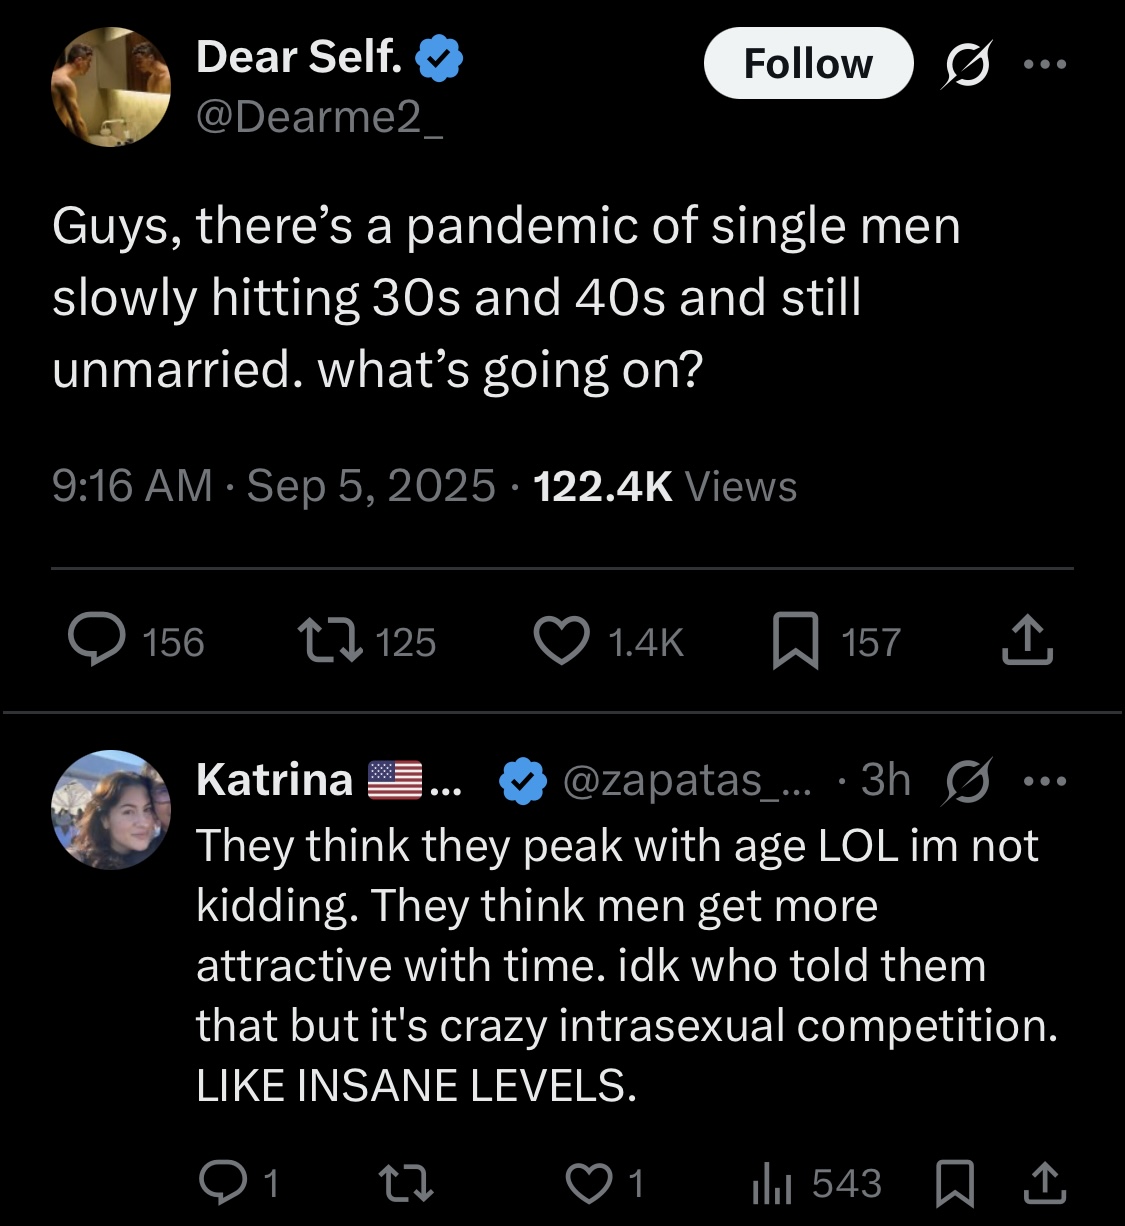Viewport: 1125px width, 1226px height.
Task: Open Katrina's profile avatar
Action: (111, 810)
